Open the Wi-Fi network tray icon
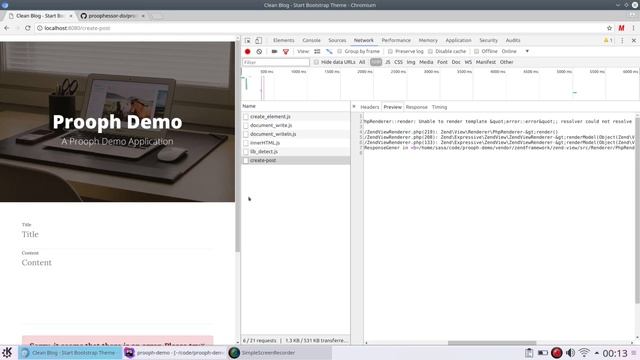Screen dimensions: 640x360 click(x=584, y=353)
